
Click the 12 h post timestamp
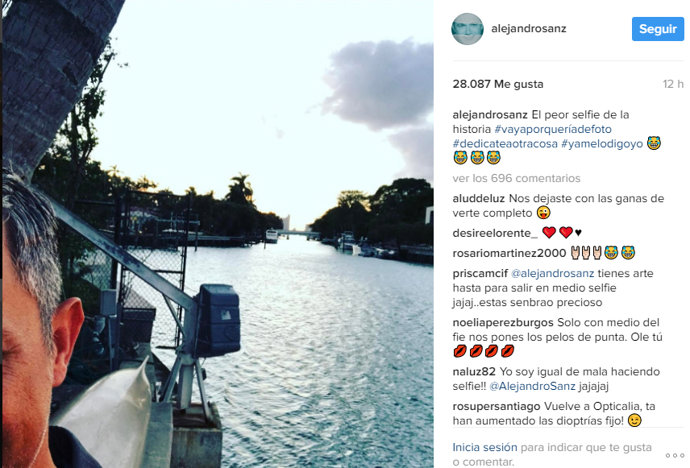click(673, 84)
